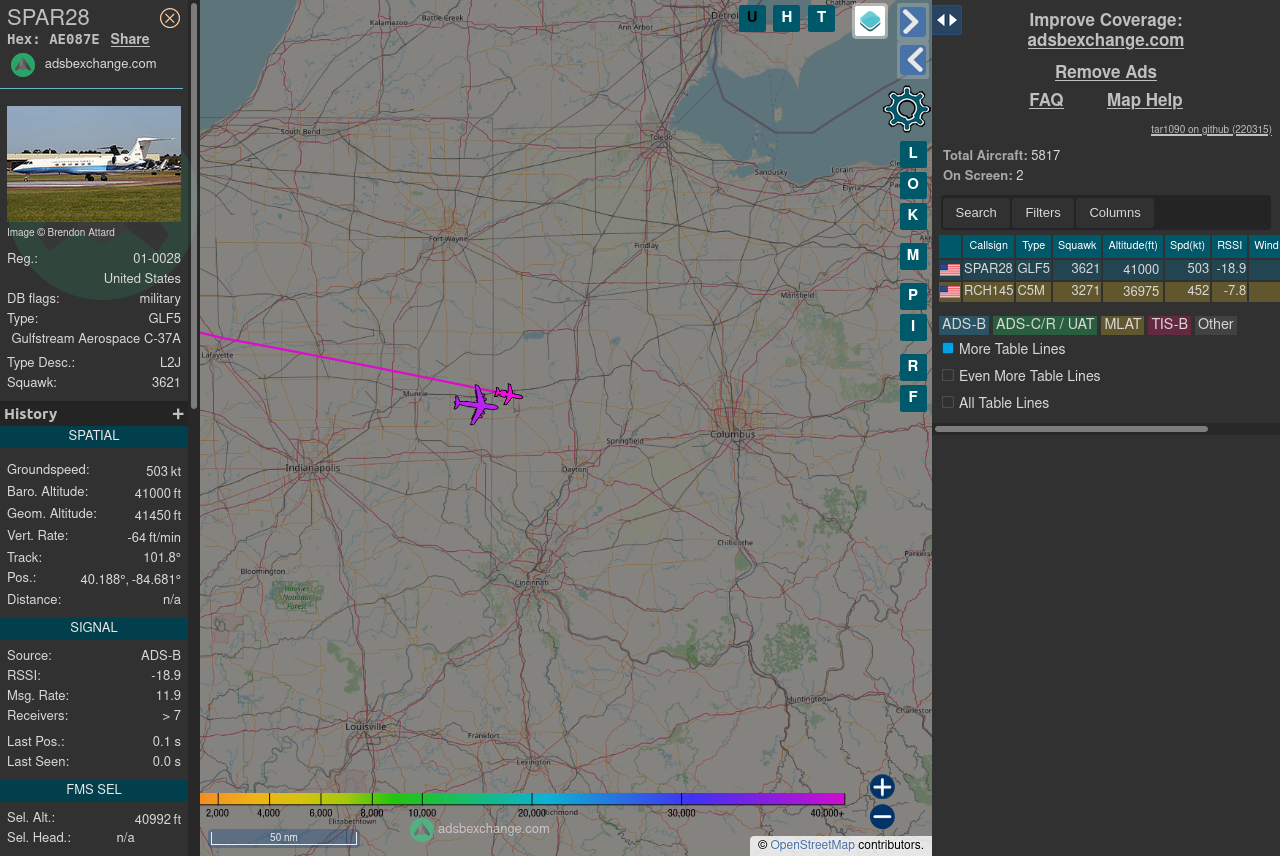Toggle More Table Lines checkbox
Viewport: 1280px width, 856px height.
(x=948, y=348)
